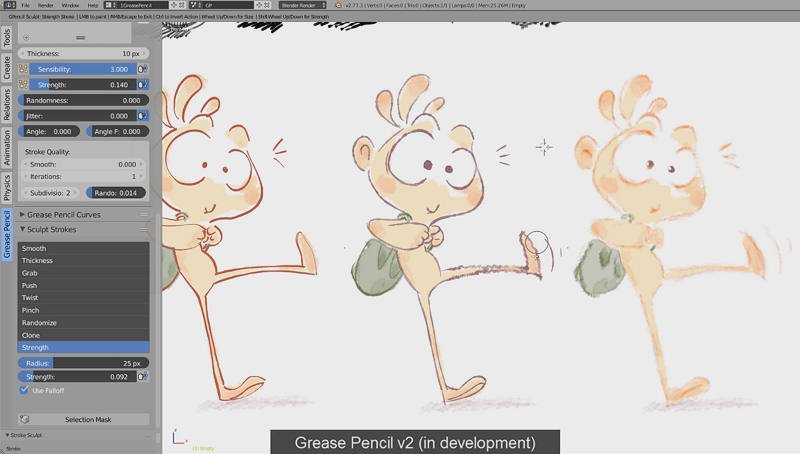Image resolution: width=800 pixels, height=454 pixels.
Task: Expand the Grease Pencil Curves panel
Action: point(24,214)
